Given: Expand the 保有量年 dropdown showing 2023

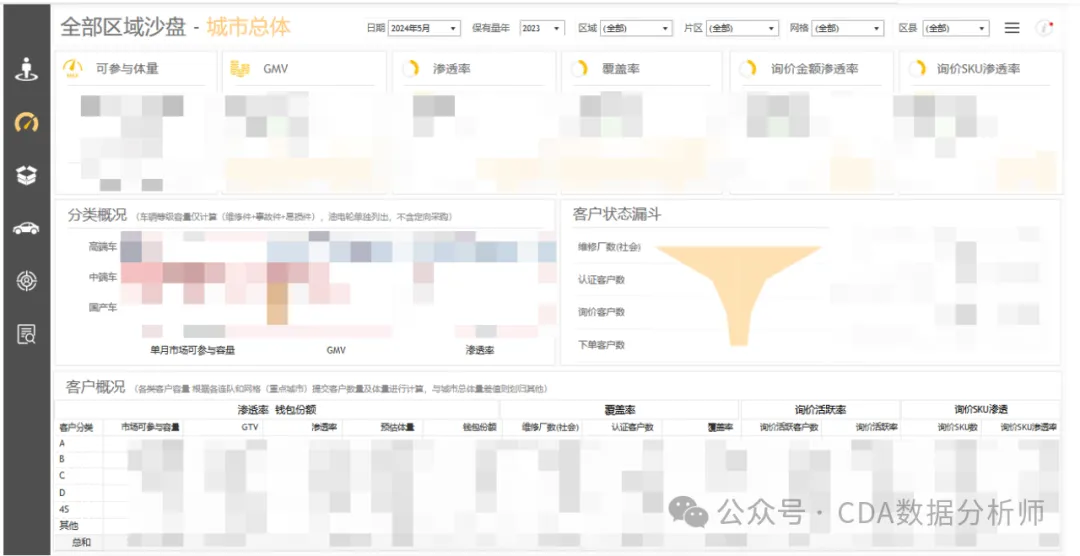Looking at the screenshot, I should pos(543,29).
